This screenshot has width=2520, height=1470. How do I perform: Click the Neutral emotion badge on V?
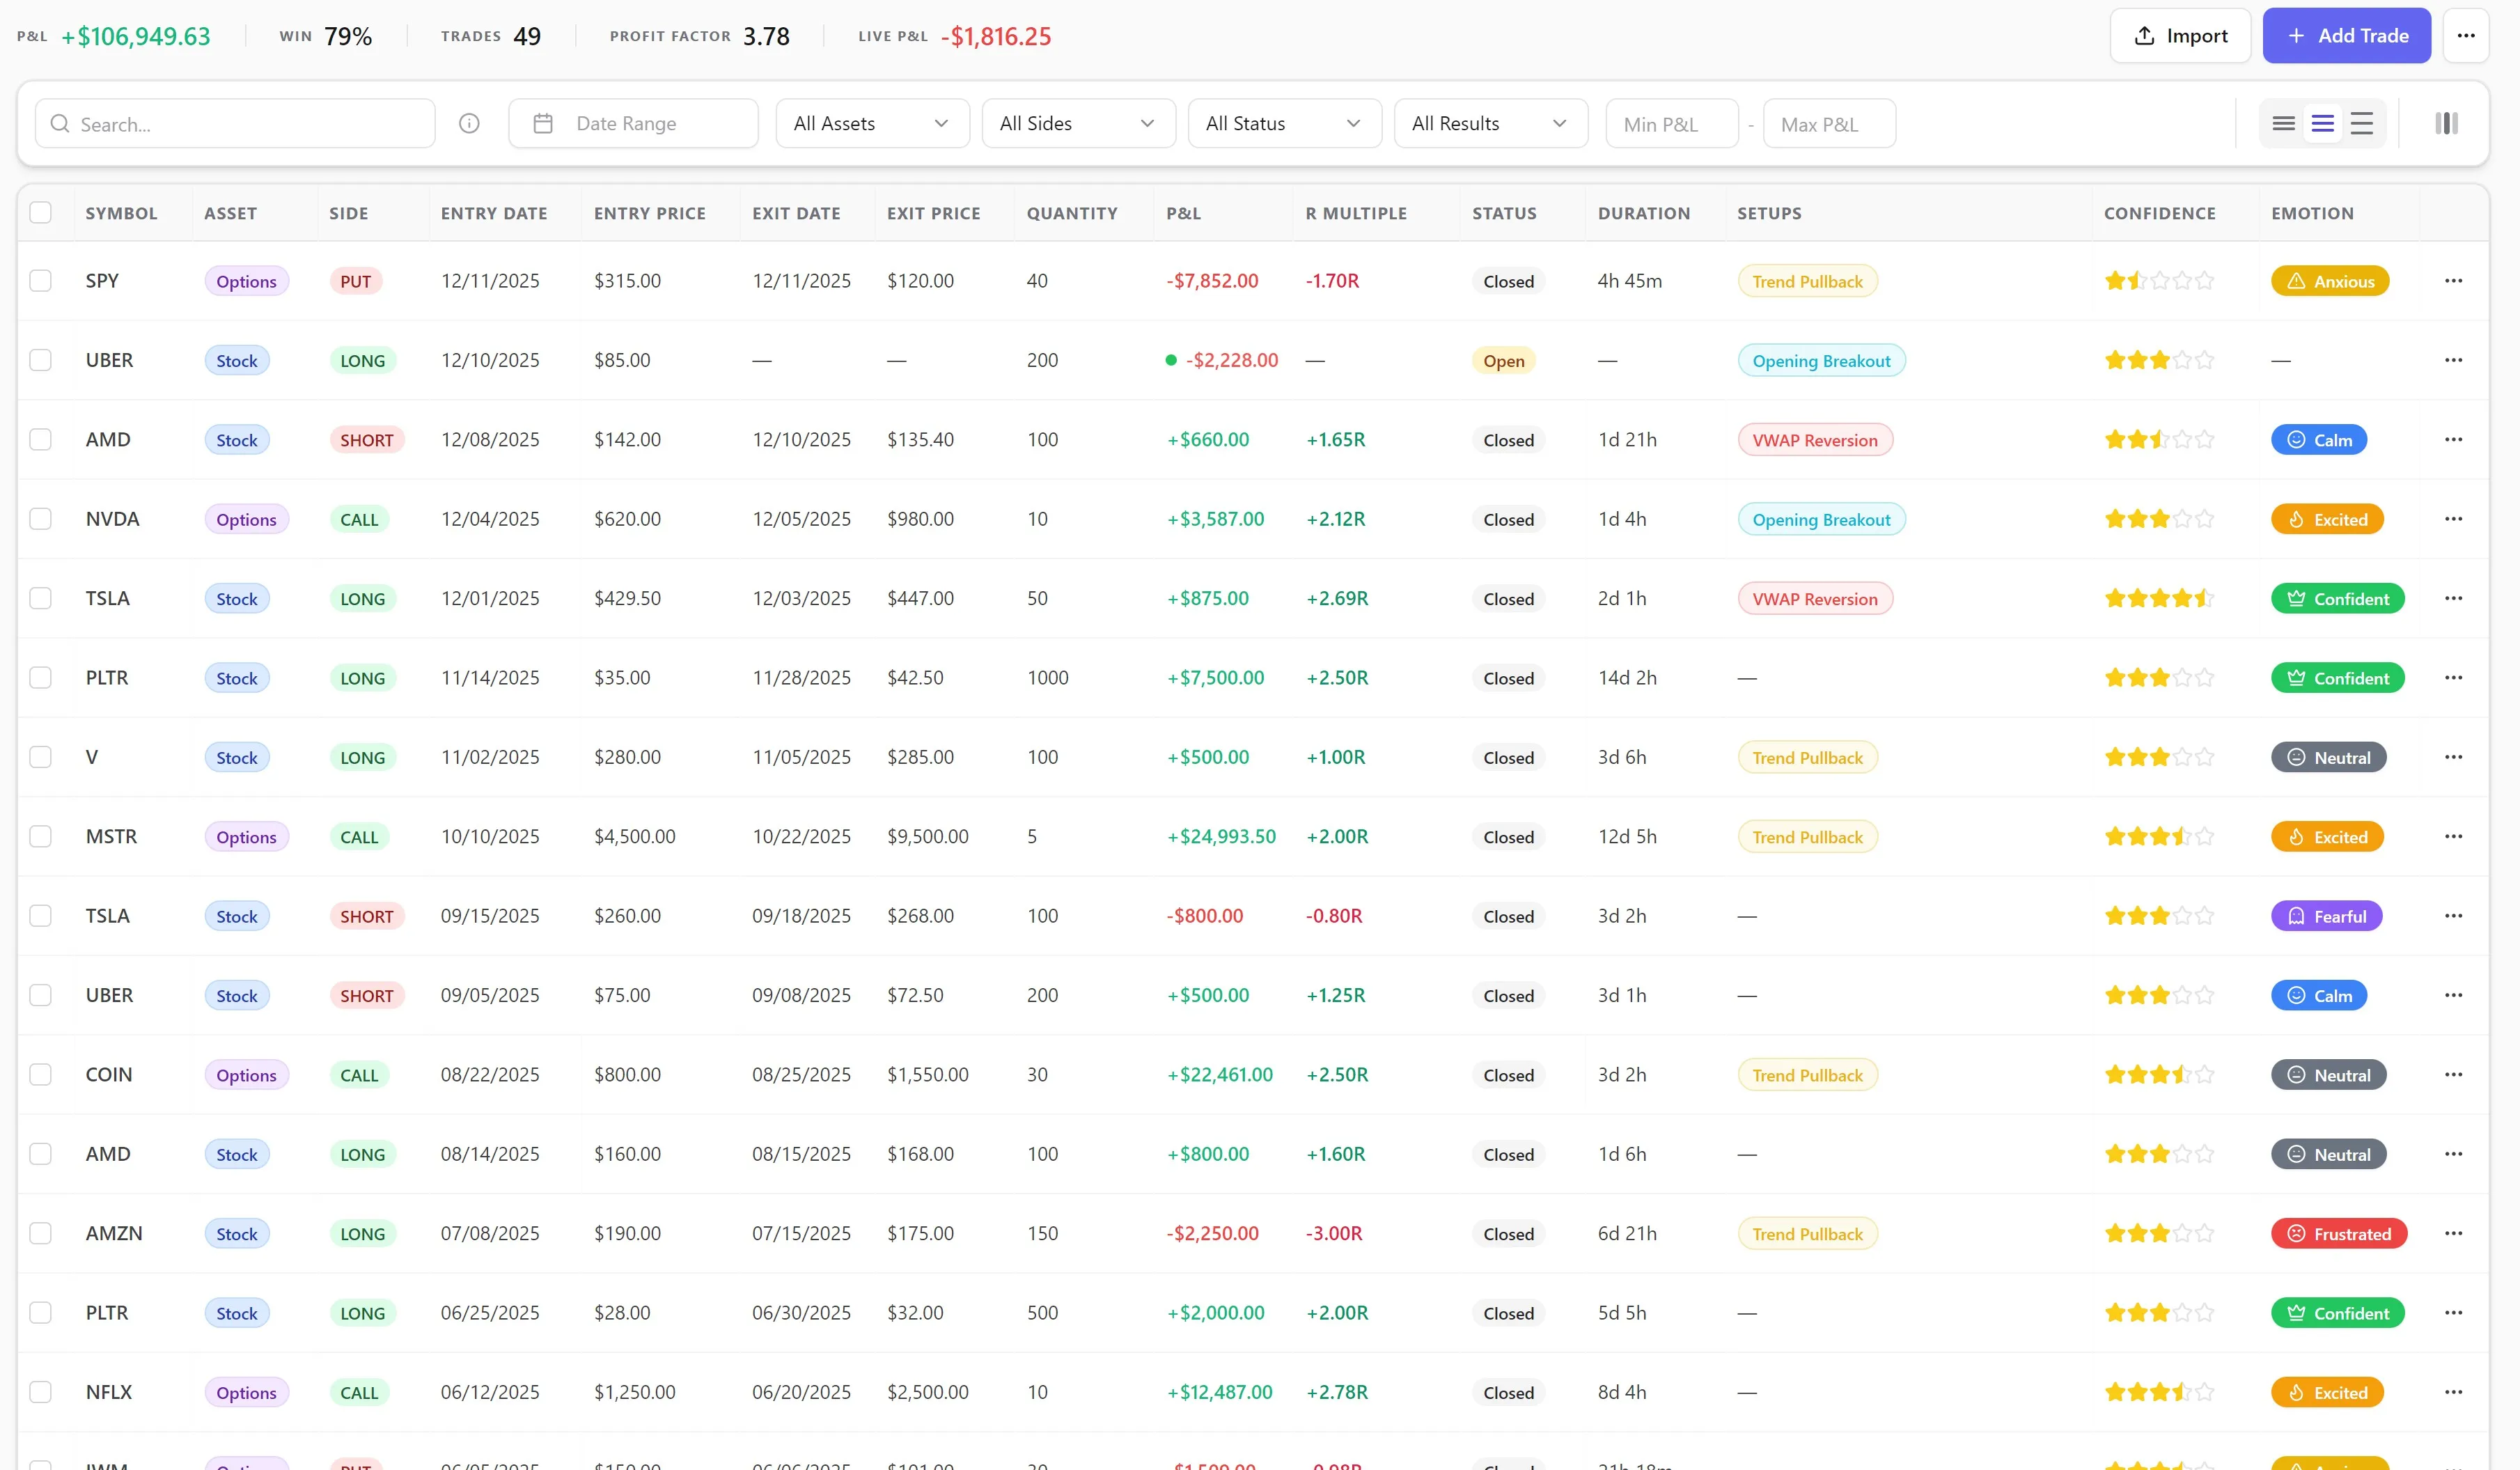(2328, 758)
